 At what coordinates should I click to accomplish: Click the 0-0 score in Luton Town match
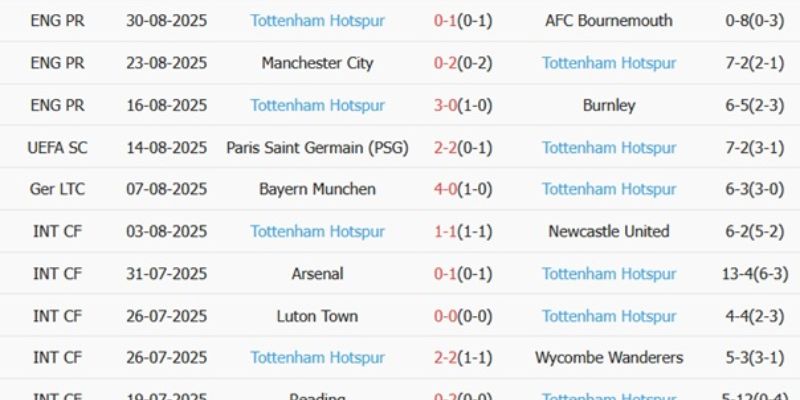point(445,316)
